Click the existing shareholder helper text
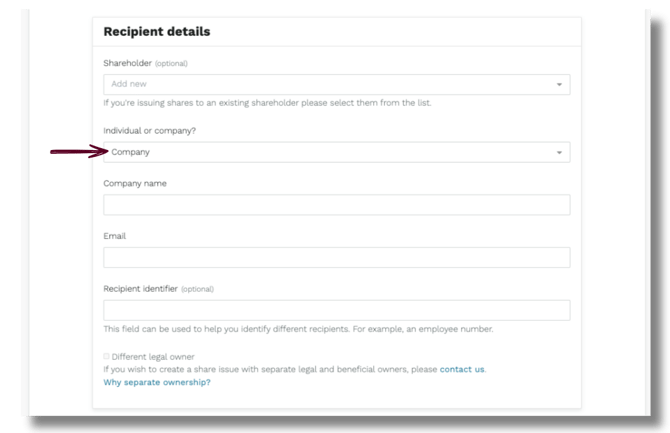 [267, 103]
